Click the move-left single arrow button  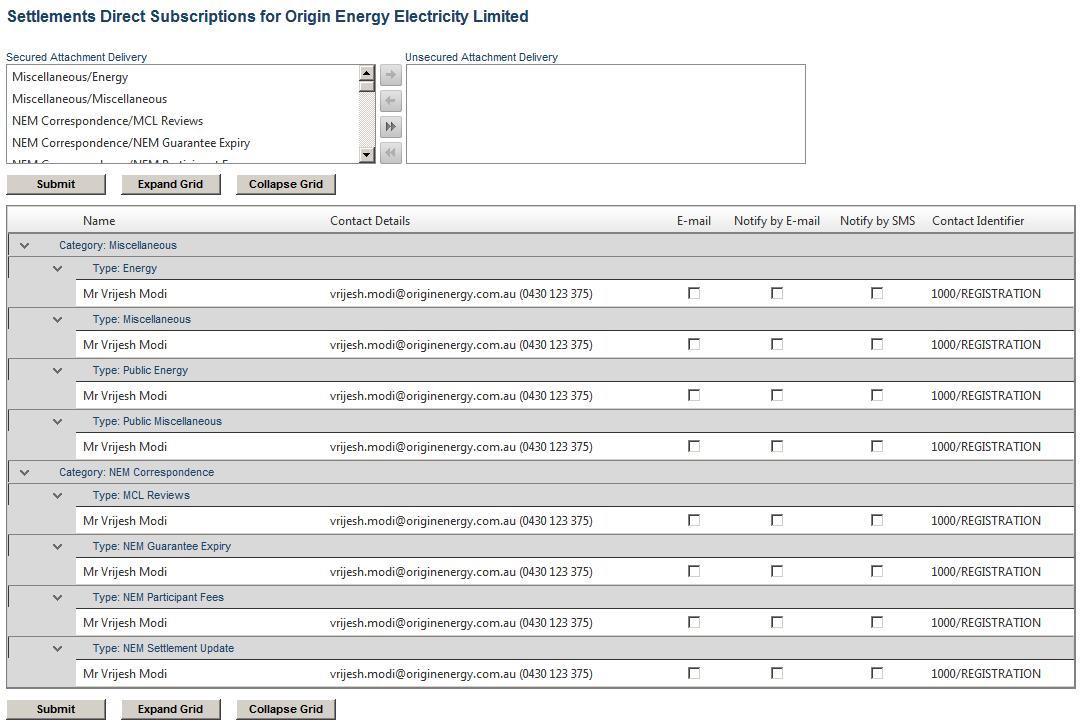coord(391,101)
